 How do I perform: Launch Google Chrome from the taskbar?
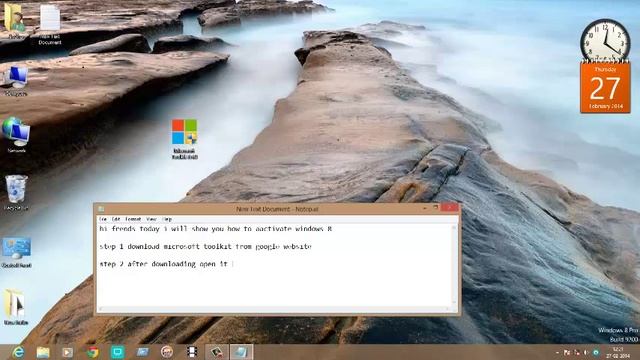point(93,352)
